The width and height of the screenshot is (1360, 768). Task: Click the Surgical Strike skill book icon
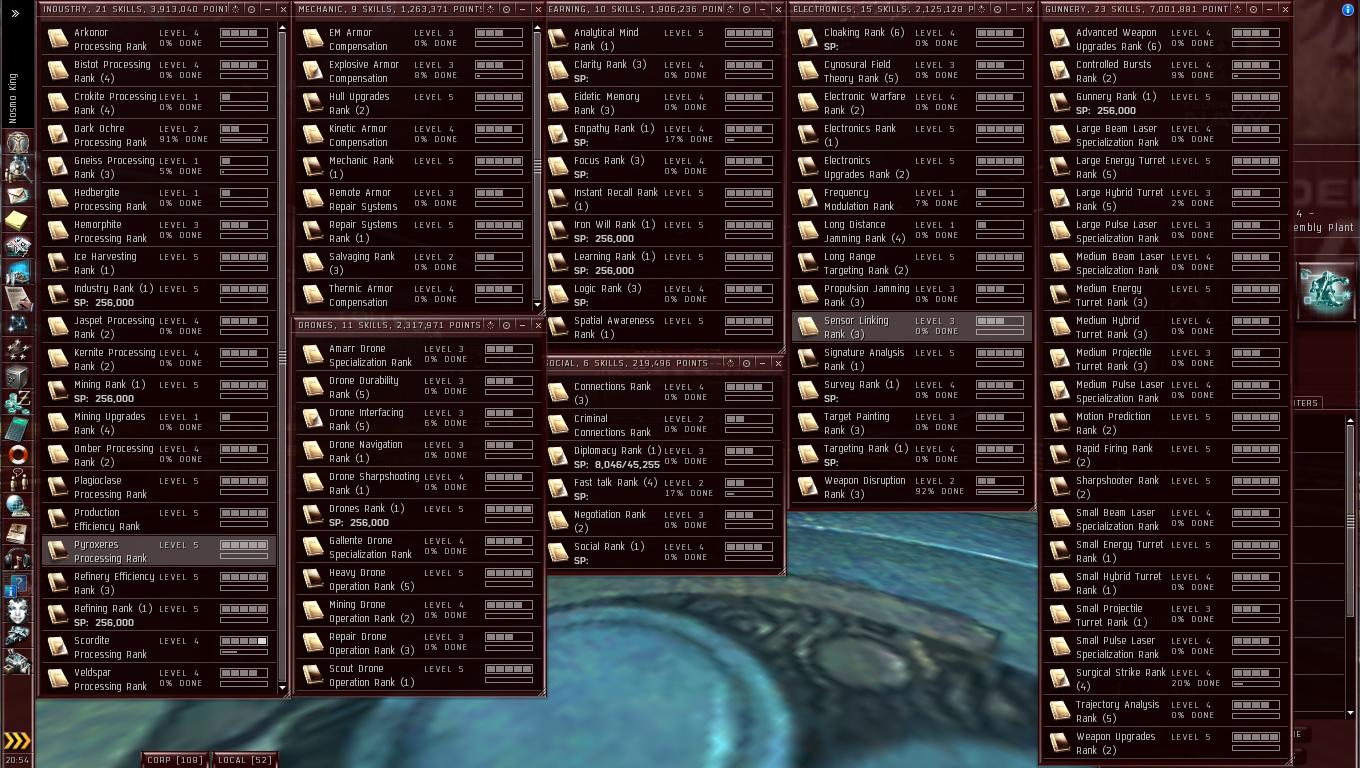point(1060,679)
